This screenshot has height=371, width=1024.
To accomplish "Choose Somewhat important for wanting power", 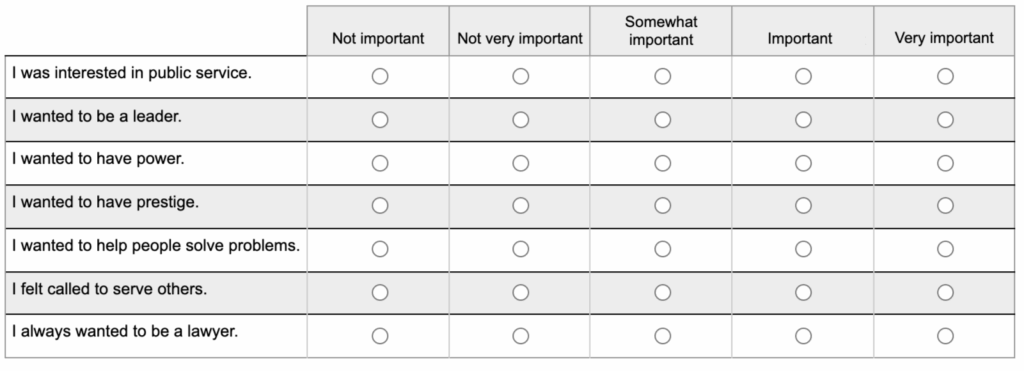I will coord(662,163).
